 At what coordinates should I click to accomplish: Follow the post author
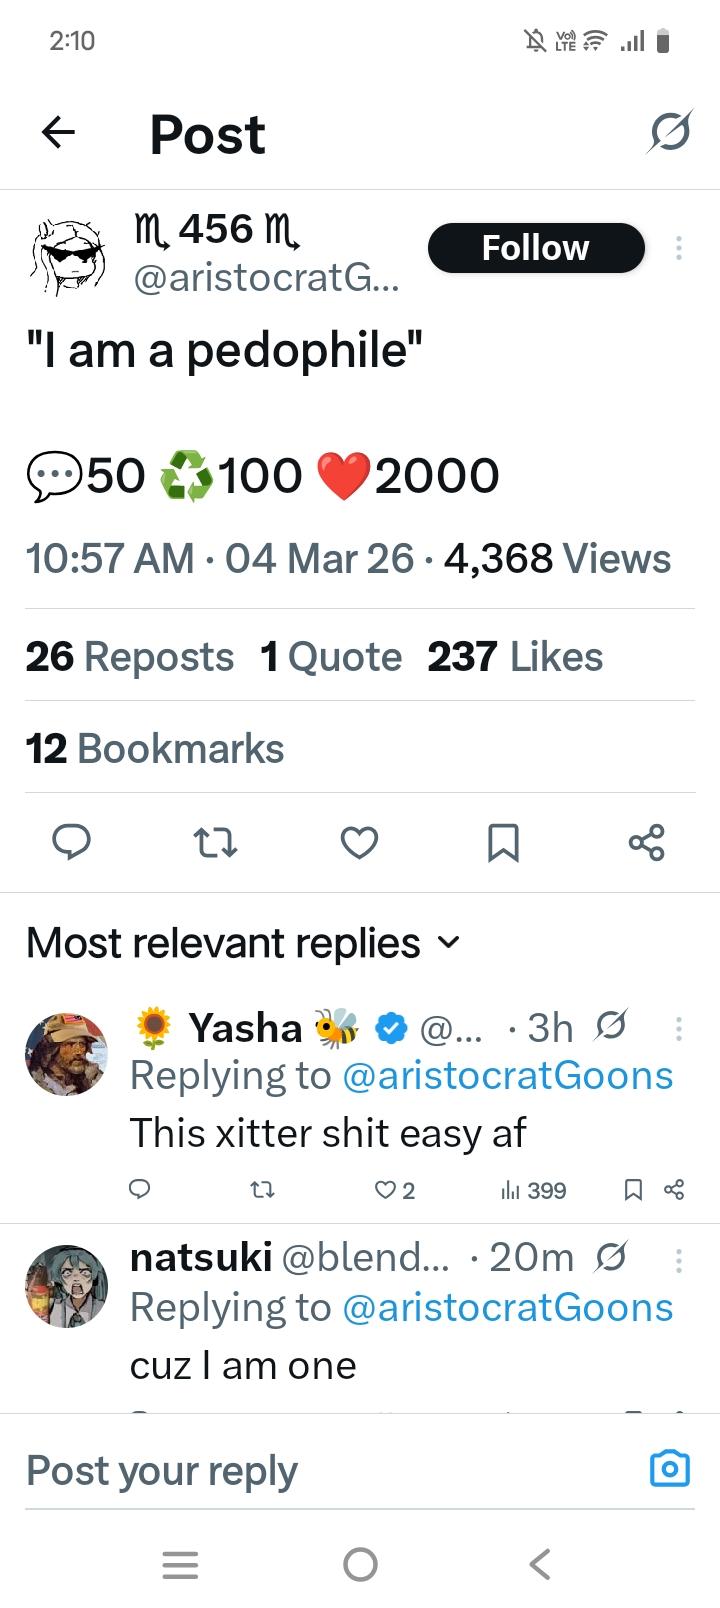(535, 248)
